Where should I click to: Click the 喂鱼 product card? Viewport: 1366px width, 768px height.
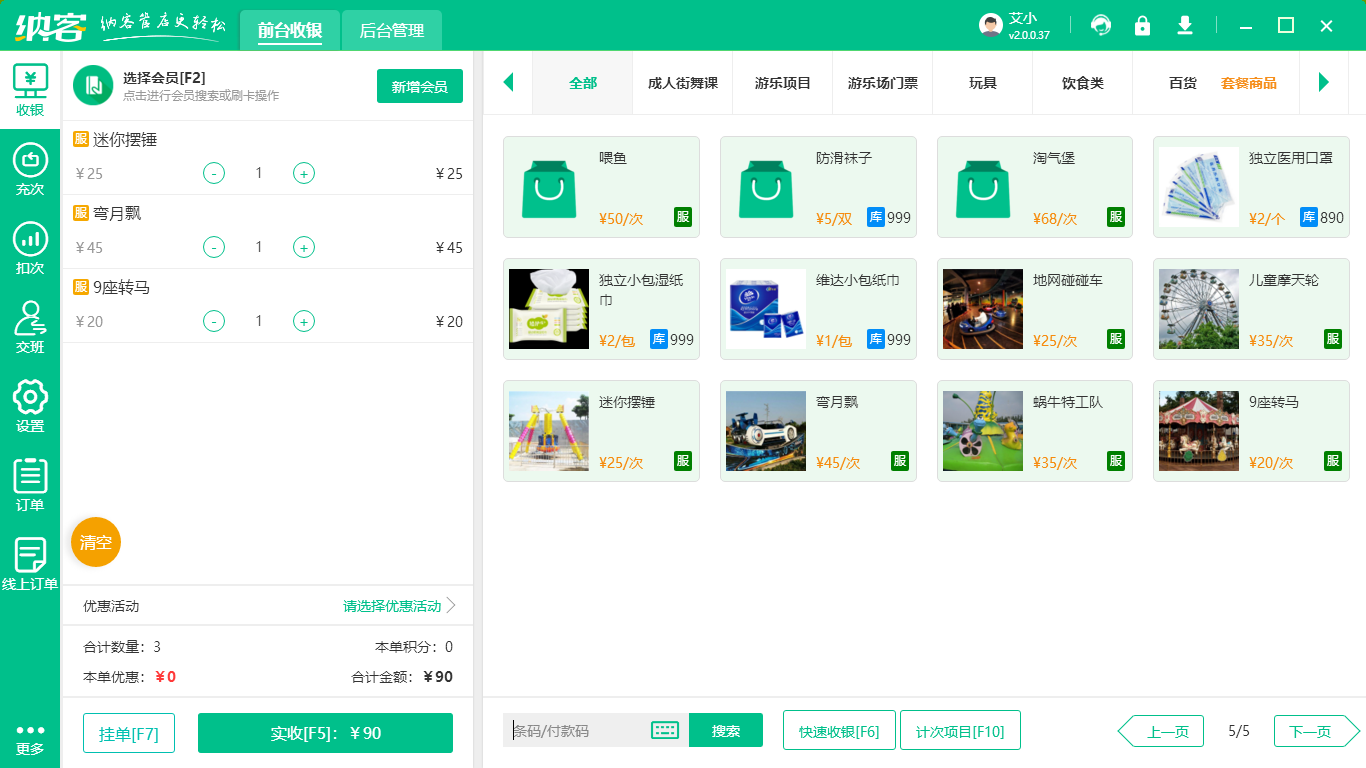(601, 187)
